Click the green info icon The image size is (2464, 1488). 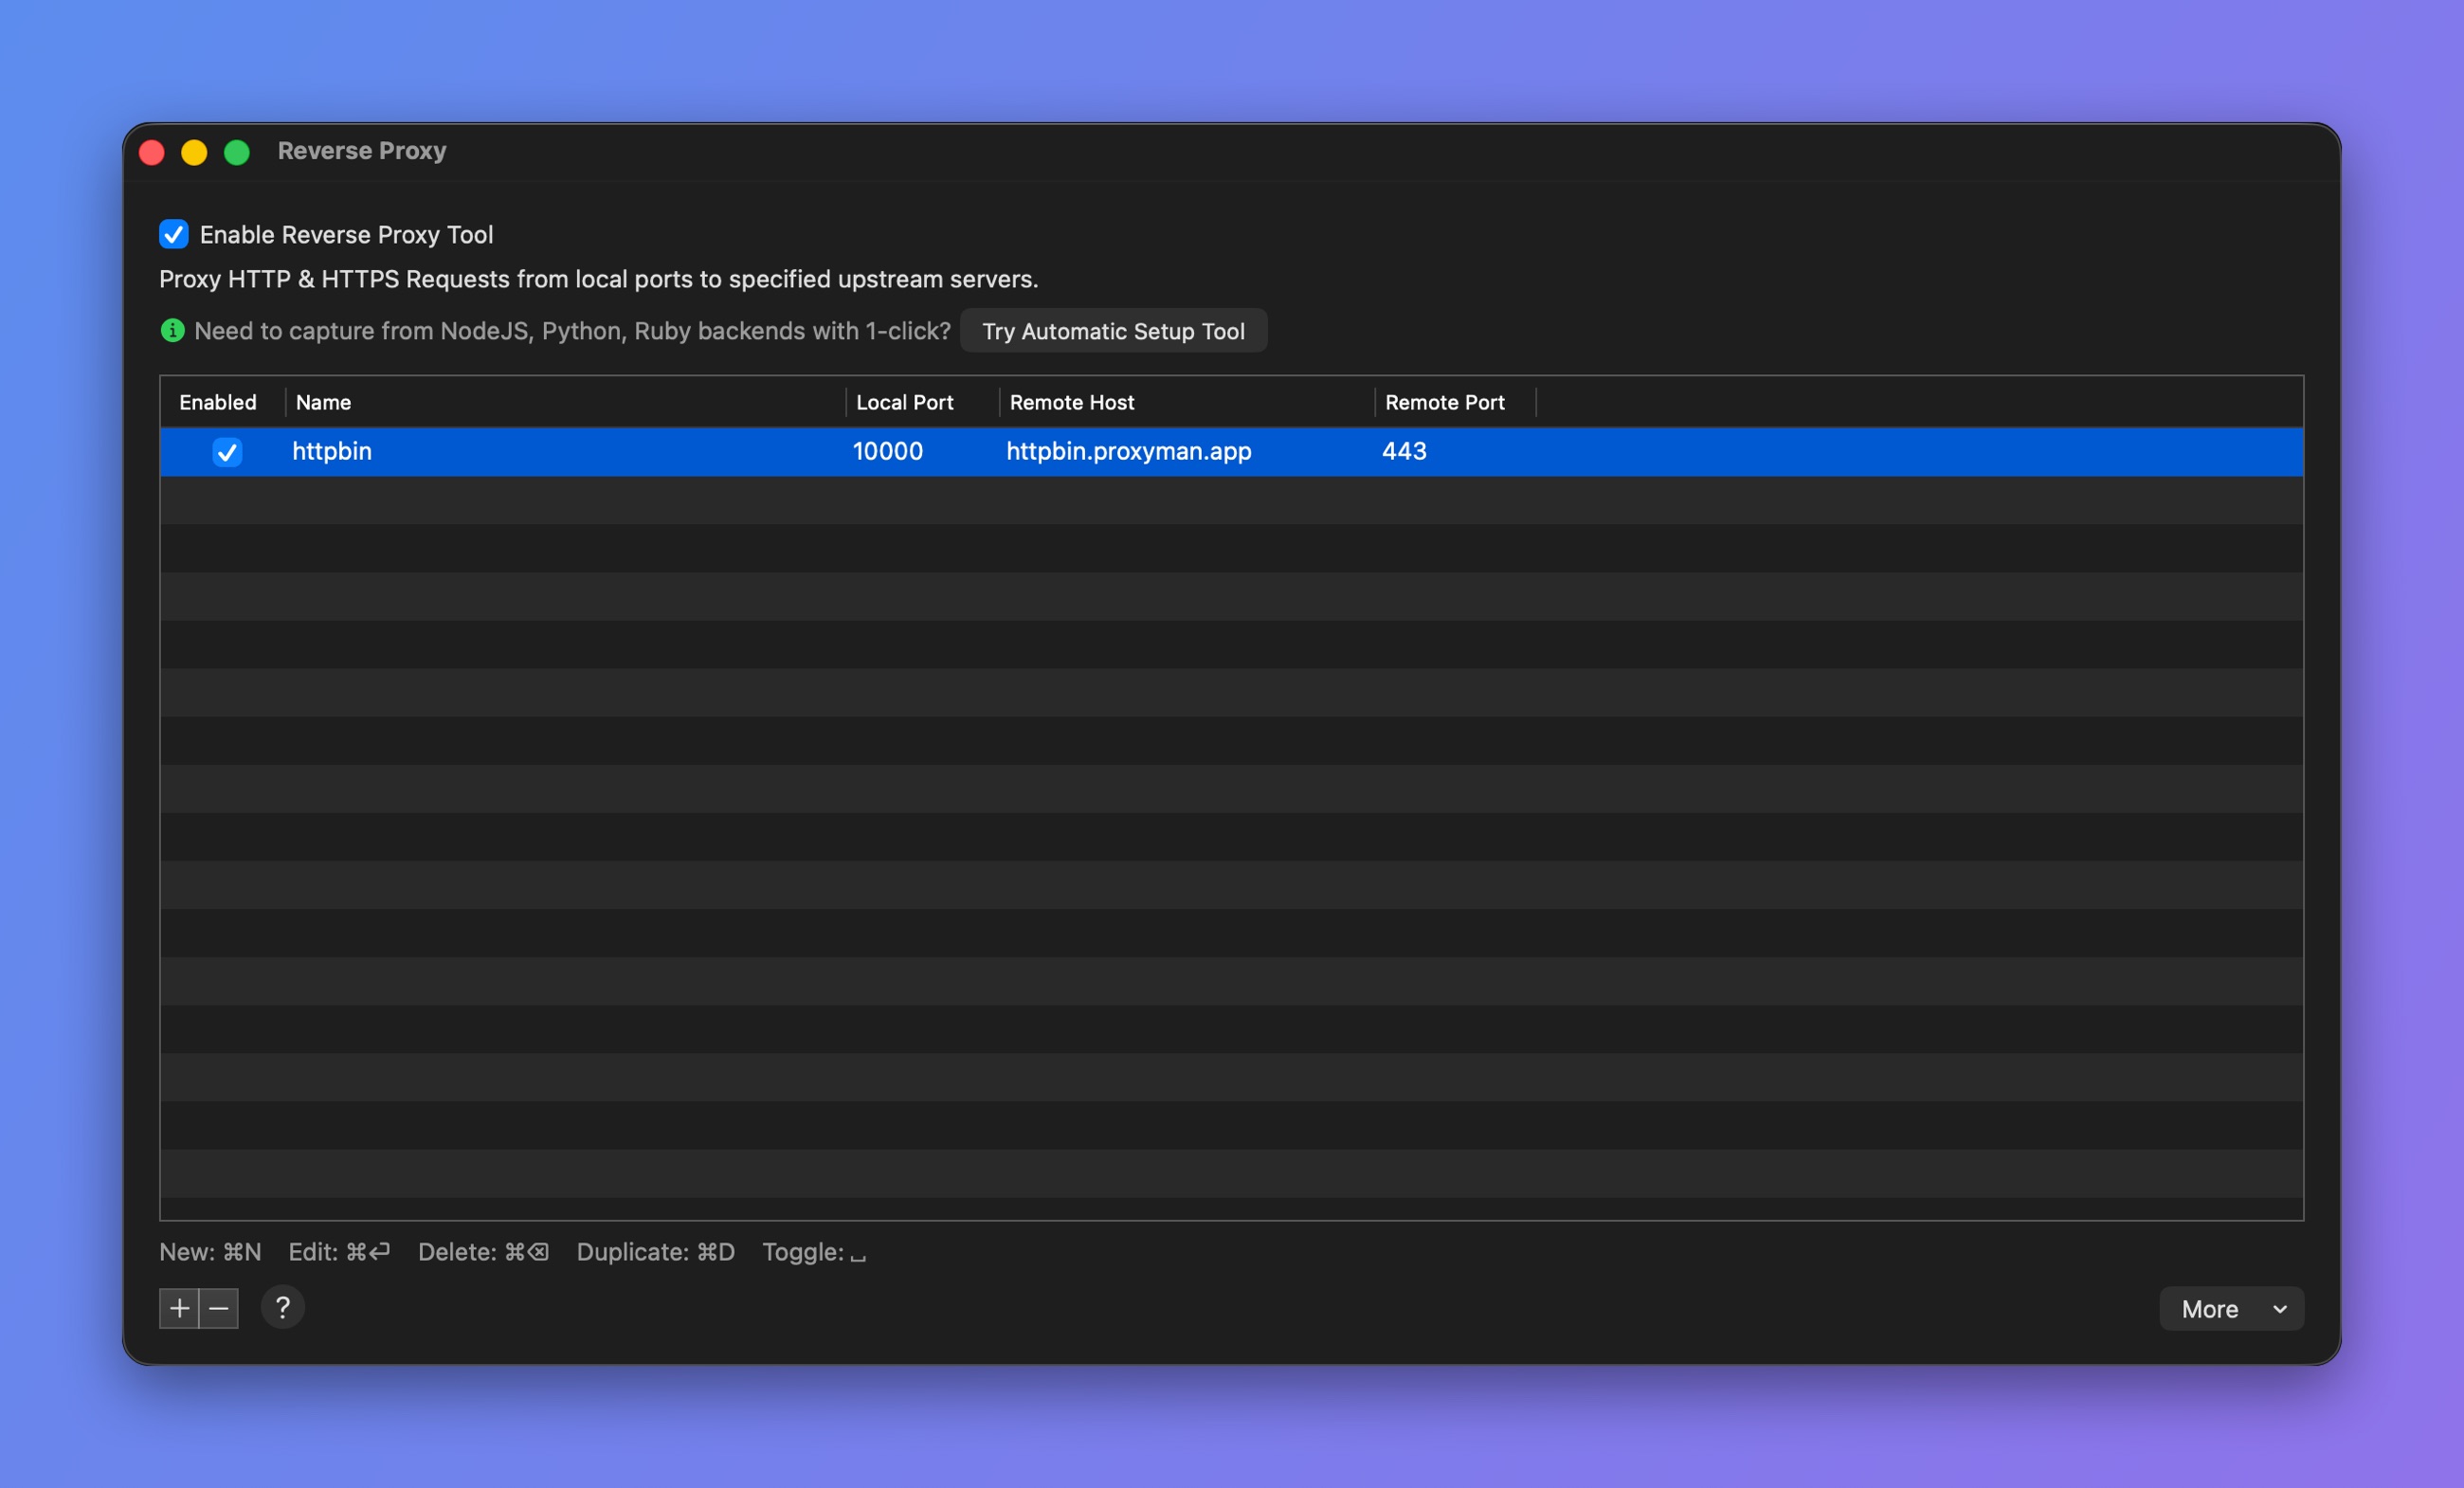pyautogui.click(x=172, y=330)
